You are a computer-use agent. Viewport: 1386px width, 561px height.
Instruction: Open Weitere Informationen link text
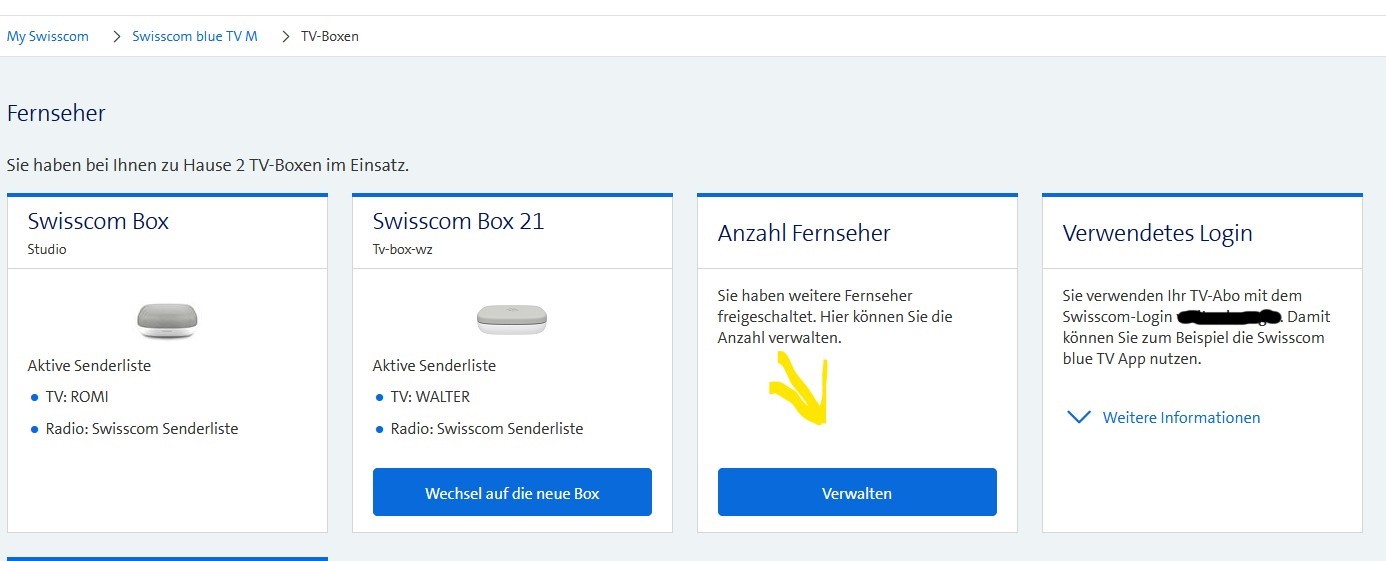click(1181, 418)
